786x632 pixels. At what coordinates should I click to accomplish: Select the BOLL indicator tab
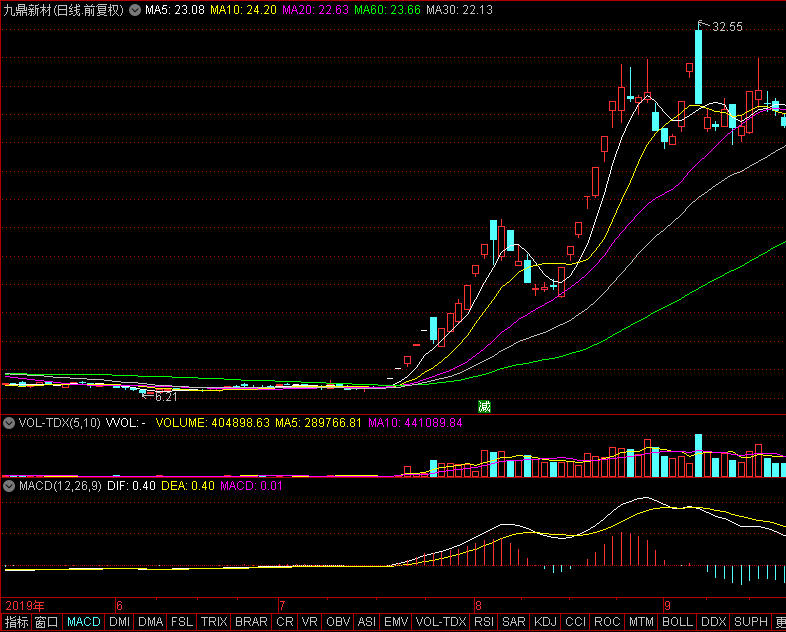point(678,622)
